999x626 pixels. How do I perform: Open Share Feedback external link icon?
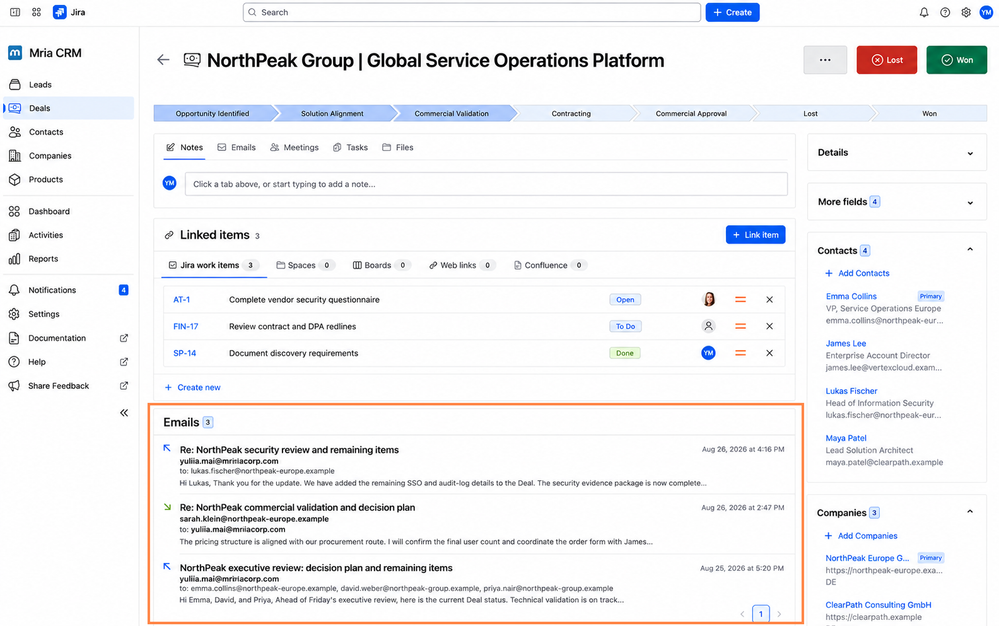point(124,385)
